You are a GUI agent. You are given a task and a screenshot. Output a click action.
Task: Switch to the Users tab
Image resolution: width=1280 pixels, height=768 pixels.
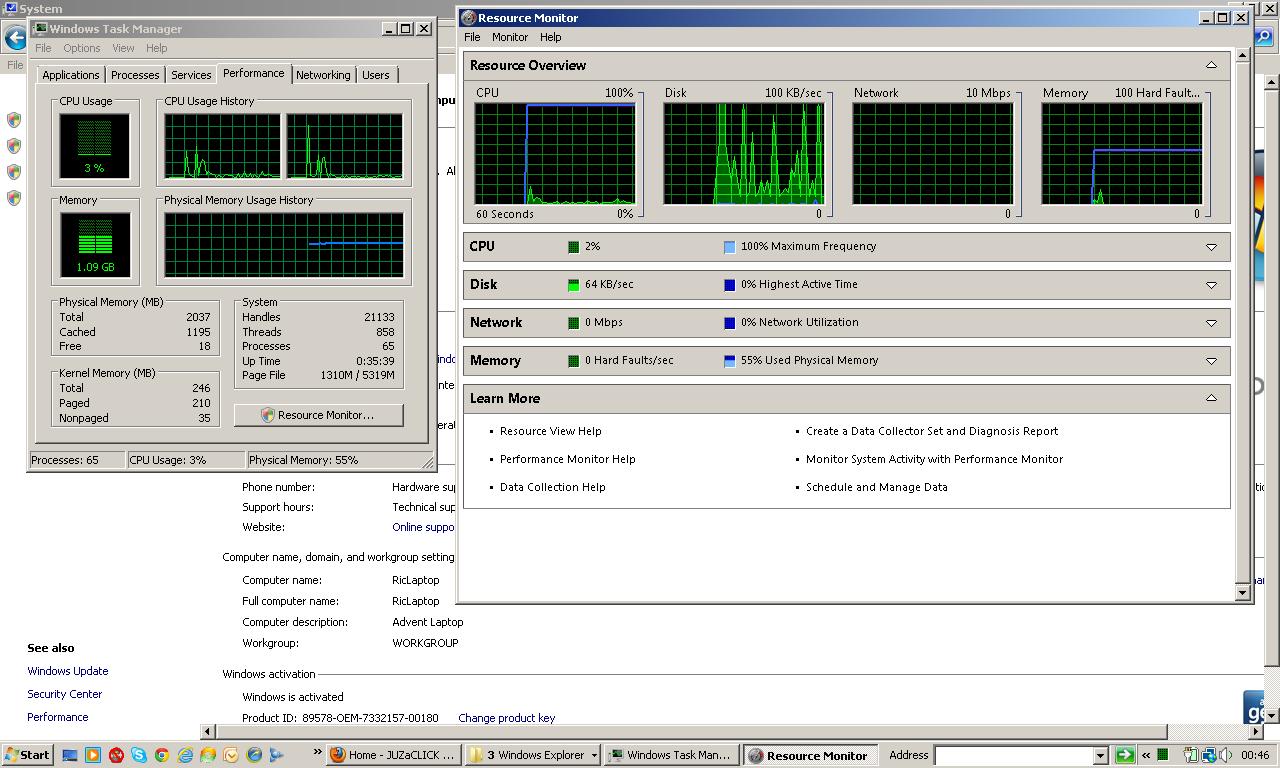[376, 75]
